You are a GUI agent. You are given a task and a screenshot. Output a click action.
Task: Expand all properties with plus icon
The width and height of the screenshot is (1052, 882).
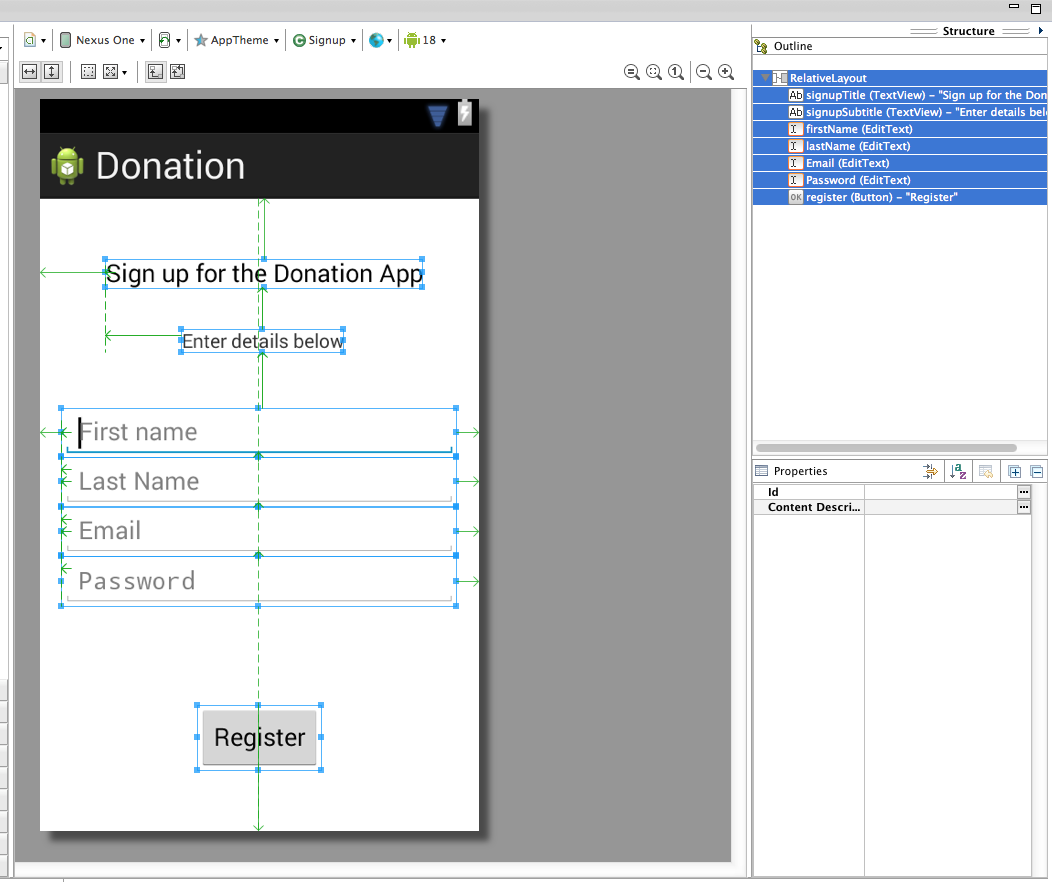pos(1014,472)
